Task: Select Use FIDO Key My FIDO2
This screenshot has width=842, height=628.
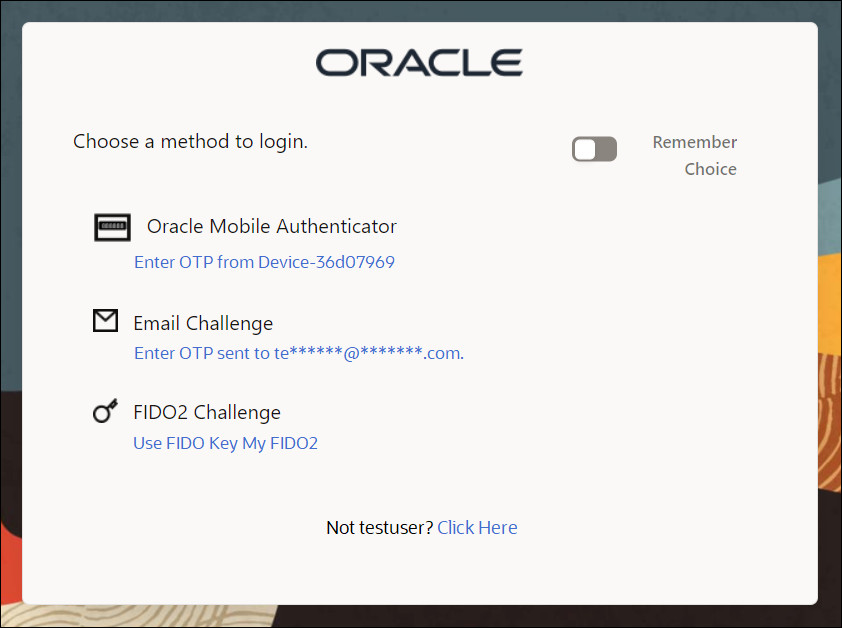Action: click(225, 442)
